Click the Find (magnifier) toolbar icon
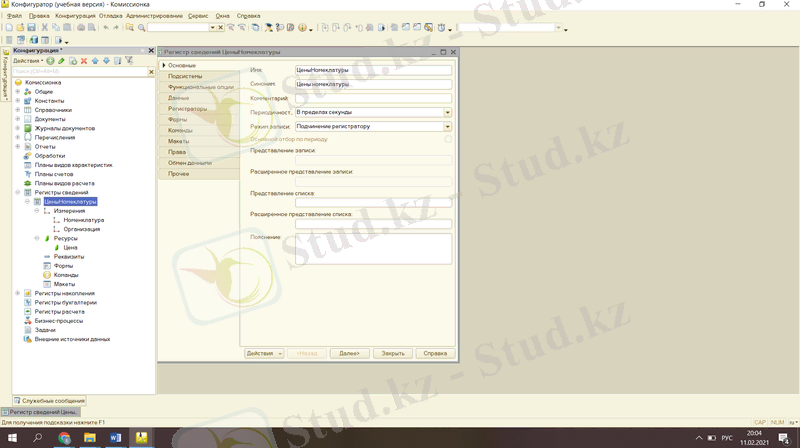 pos(142,28)
